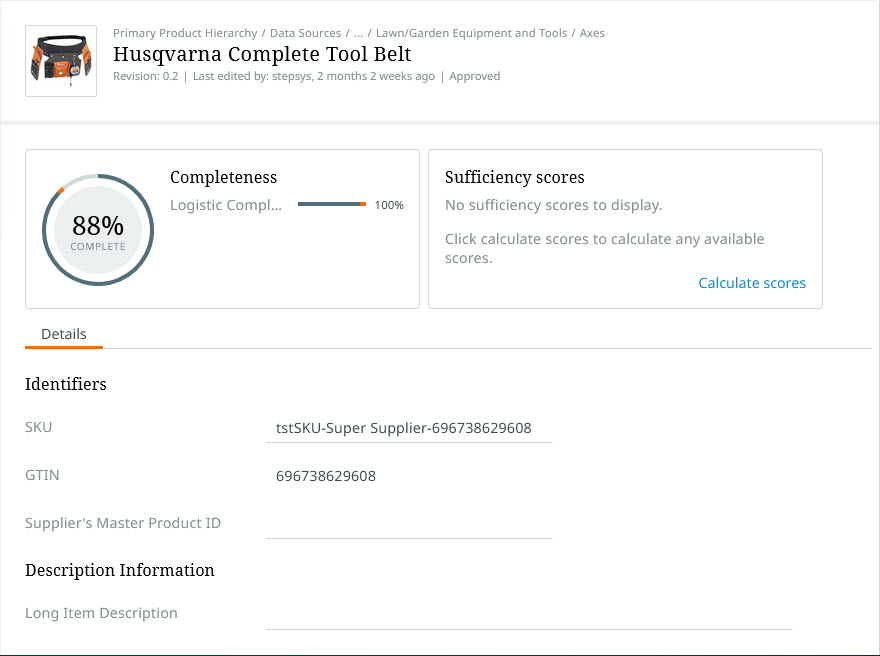The image size is (880, 656).
Task: Open Primary Product Hierarchy breadcrumb
Action: point(185,33)
